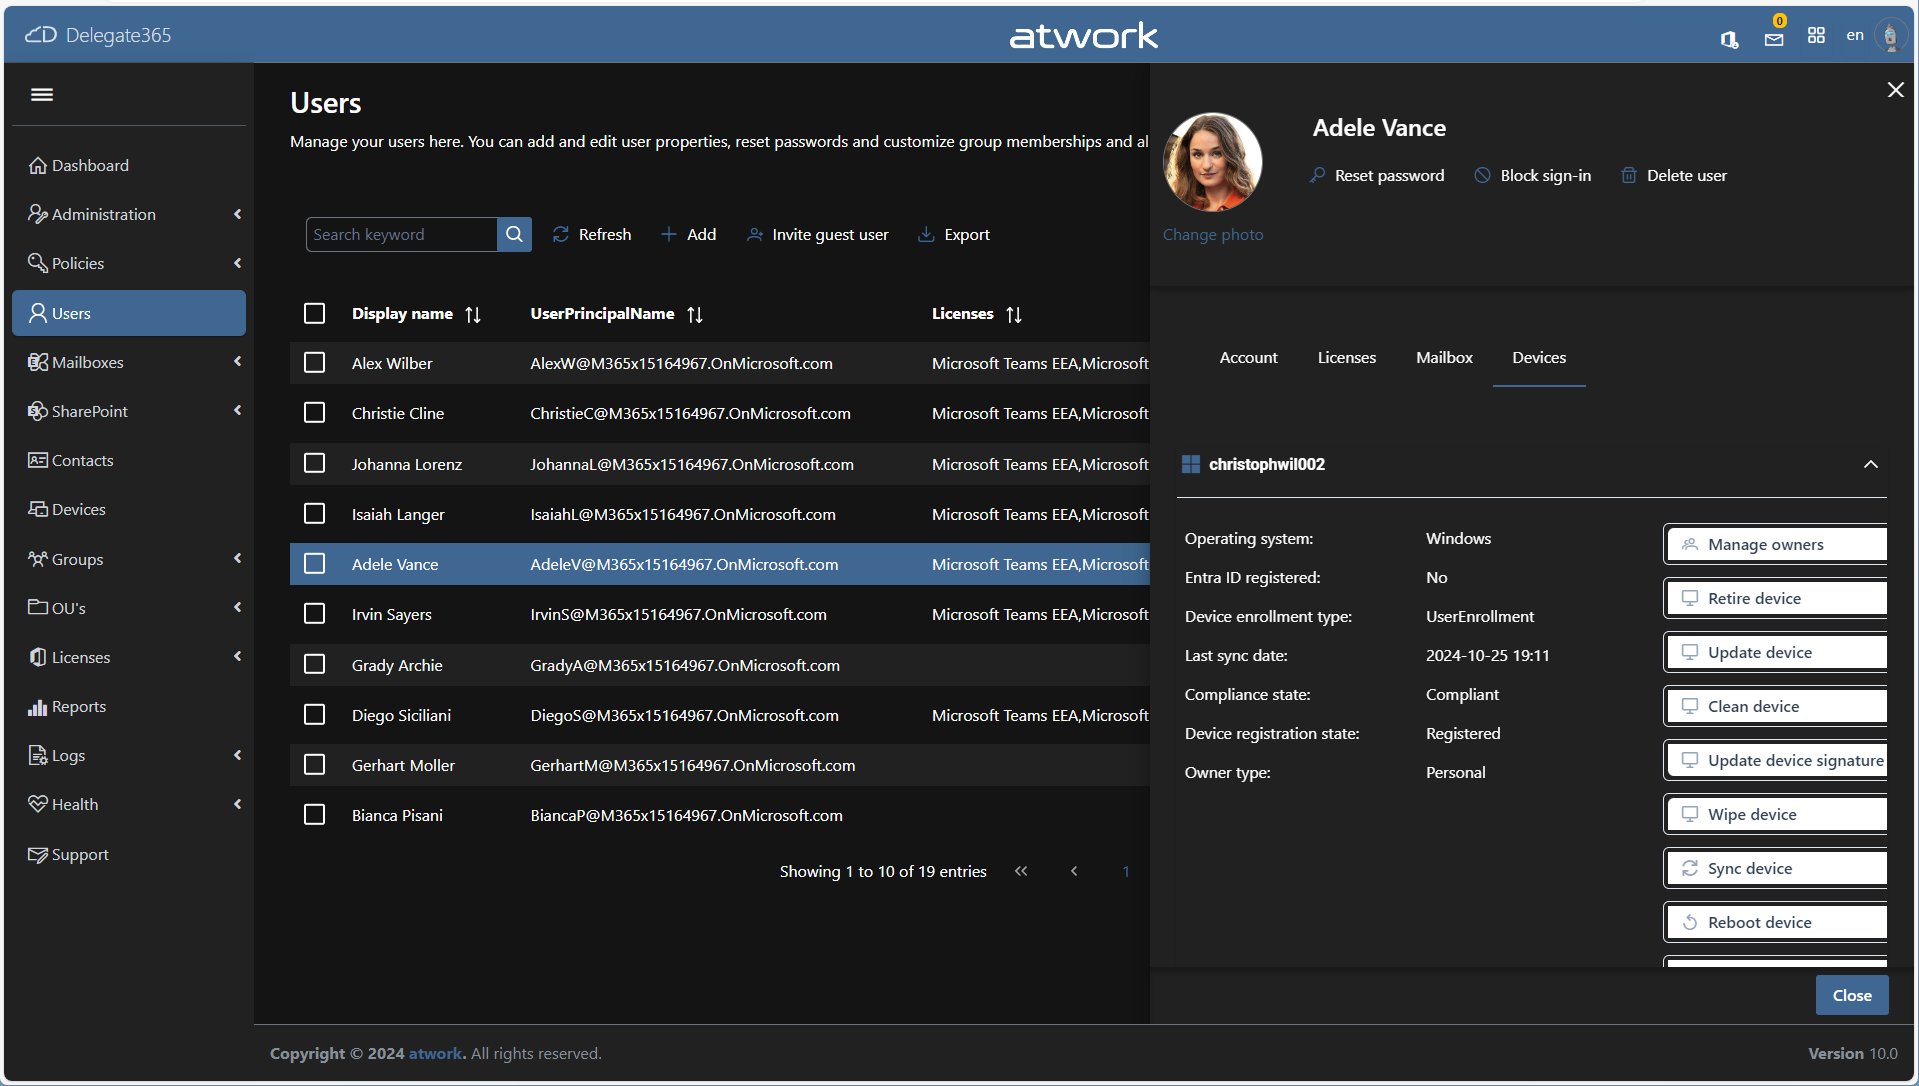The height and width of the screenshot is (1086, 1919).
Task: Collapse the christophwil002 device section
Action: (x=1870, y=464)
